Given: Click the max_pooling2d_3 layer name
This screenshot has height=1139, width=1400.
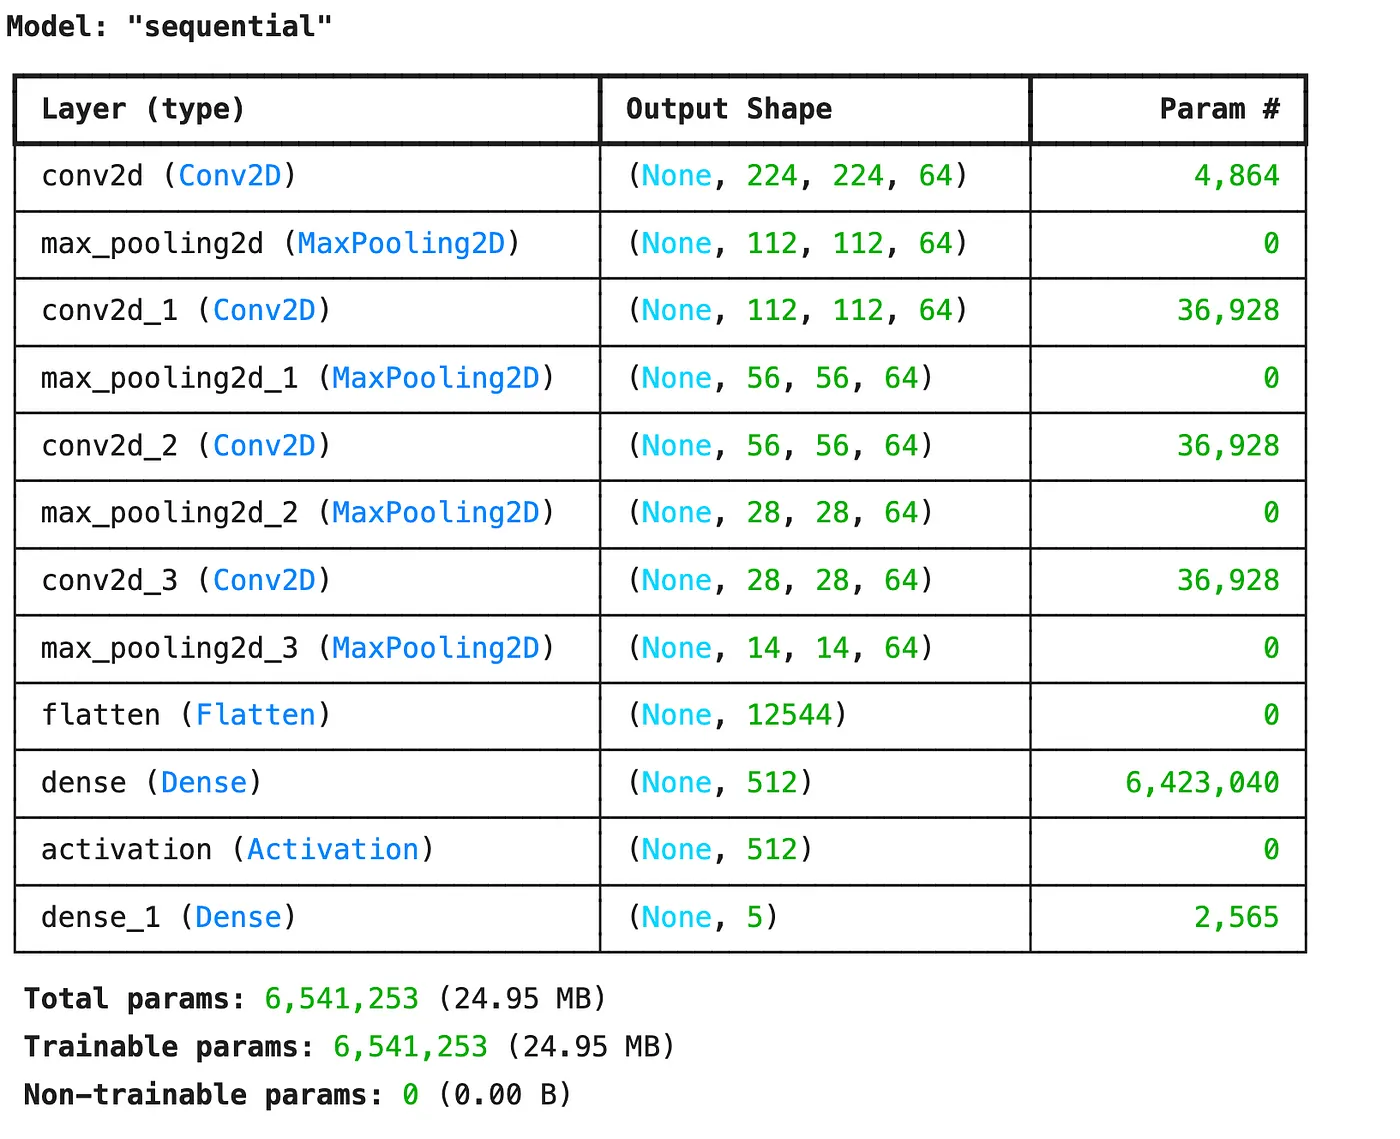Looking at the screenshot, I should 169,648.
